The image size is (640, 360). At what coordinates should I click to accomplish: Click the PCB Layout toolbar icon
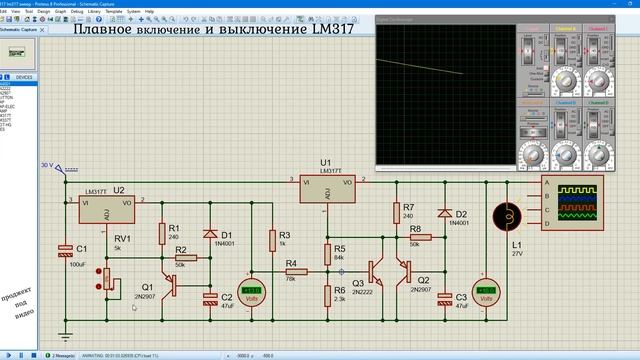(42, 19)
